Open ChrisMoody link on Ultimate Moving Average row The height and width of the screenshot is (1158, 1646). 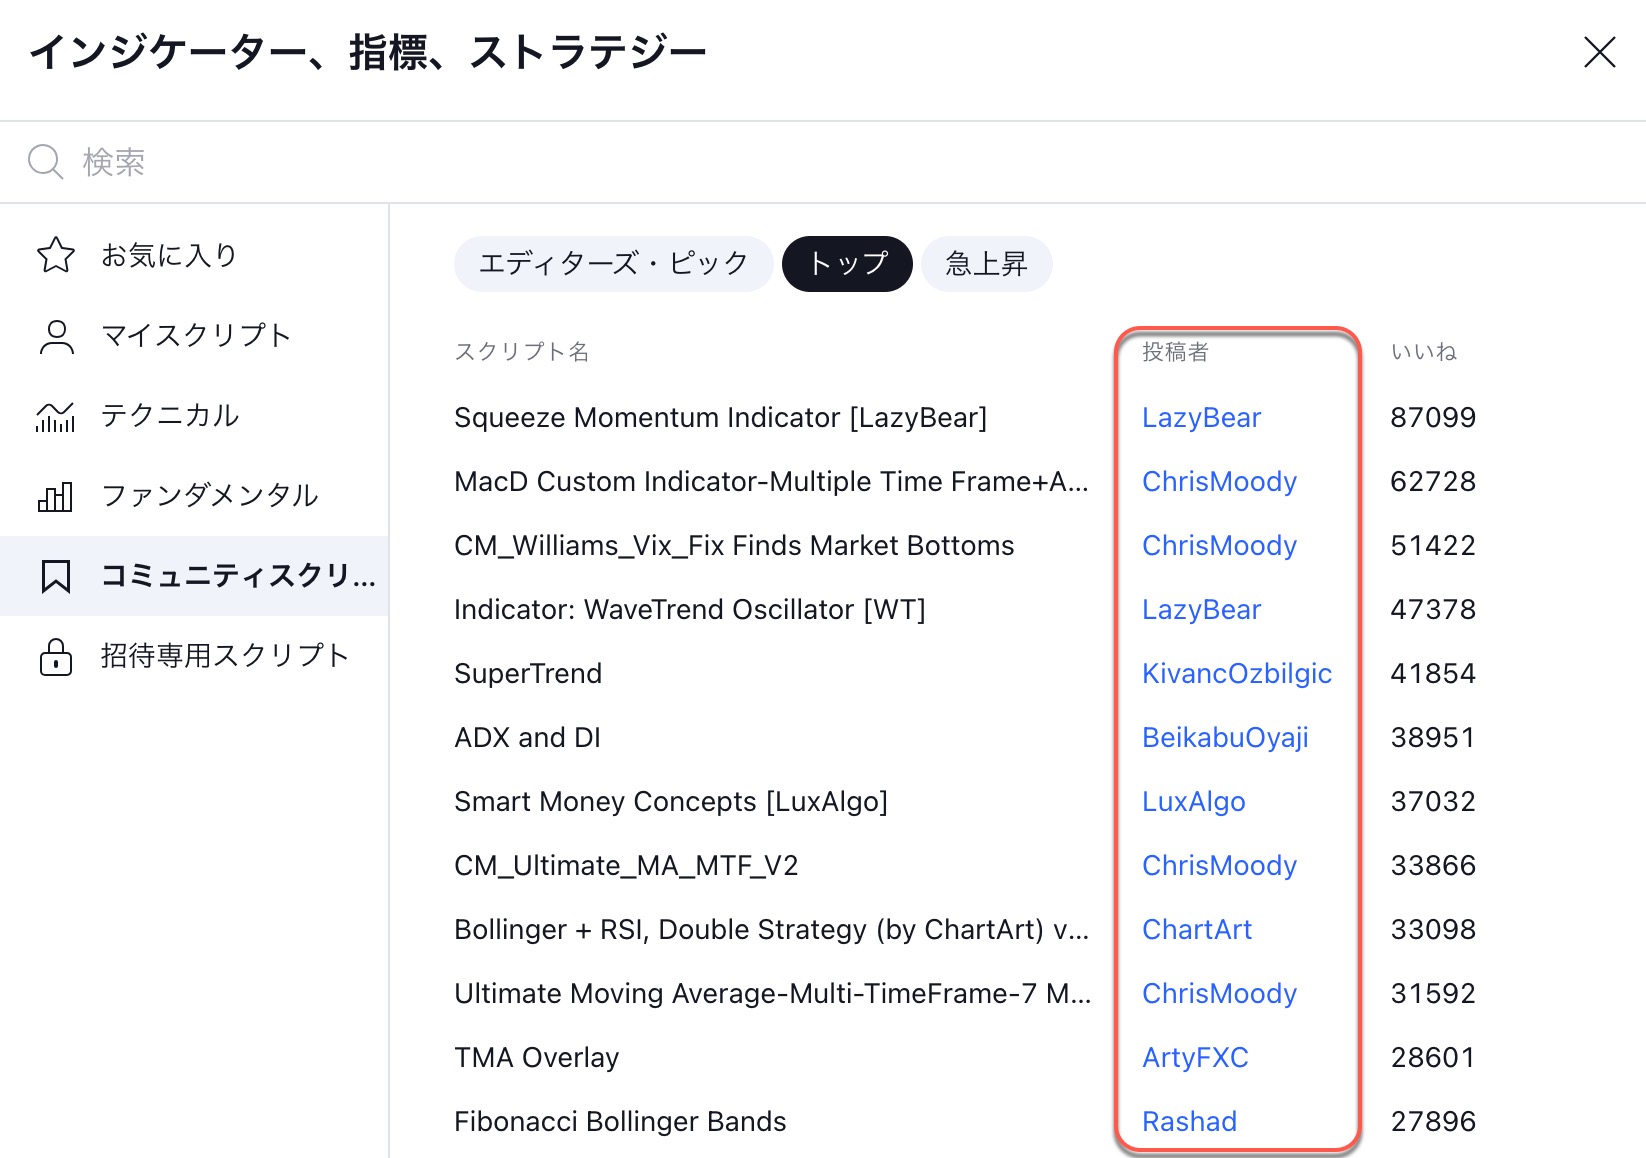pyautogui.click(x=1219, y=994)
